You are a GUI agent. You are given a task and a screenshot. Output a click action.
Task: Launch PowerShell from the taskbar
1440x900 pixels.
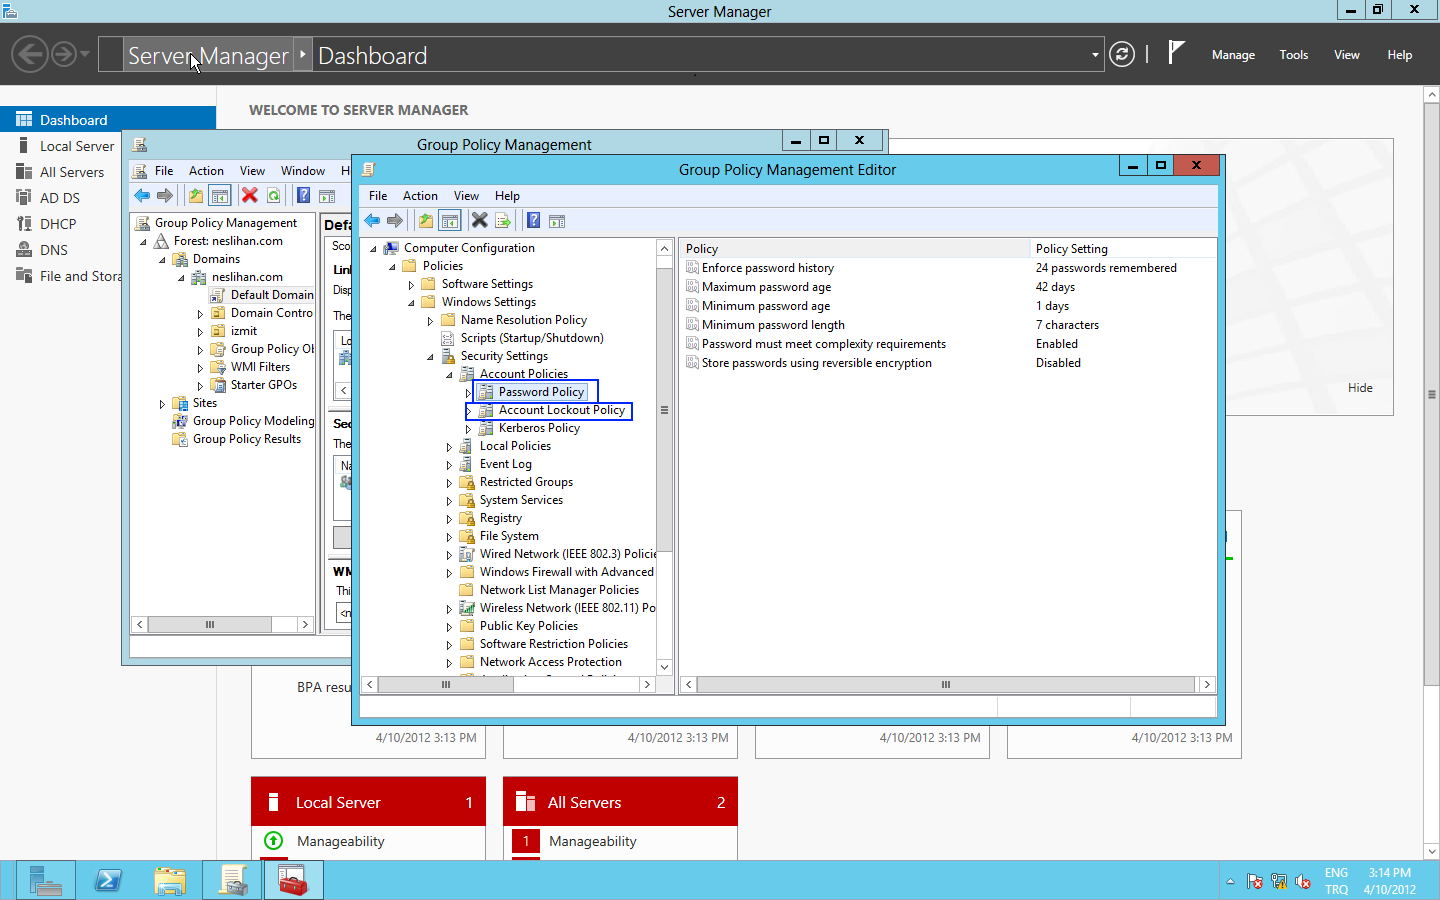108,880
